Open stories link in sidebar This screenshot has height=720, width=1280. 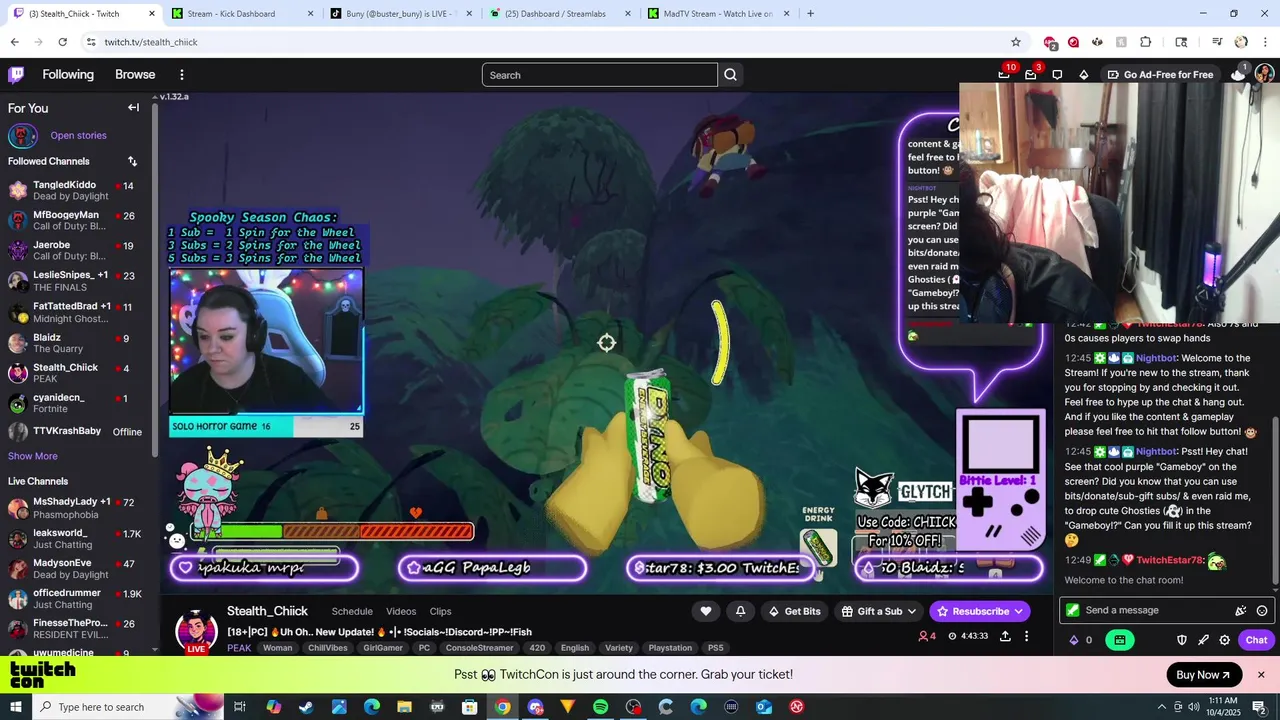(78, 135)
